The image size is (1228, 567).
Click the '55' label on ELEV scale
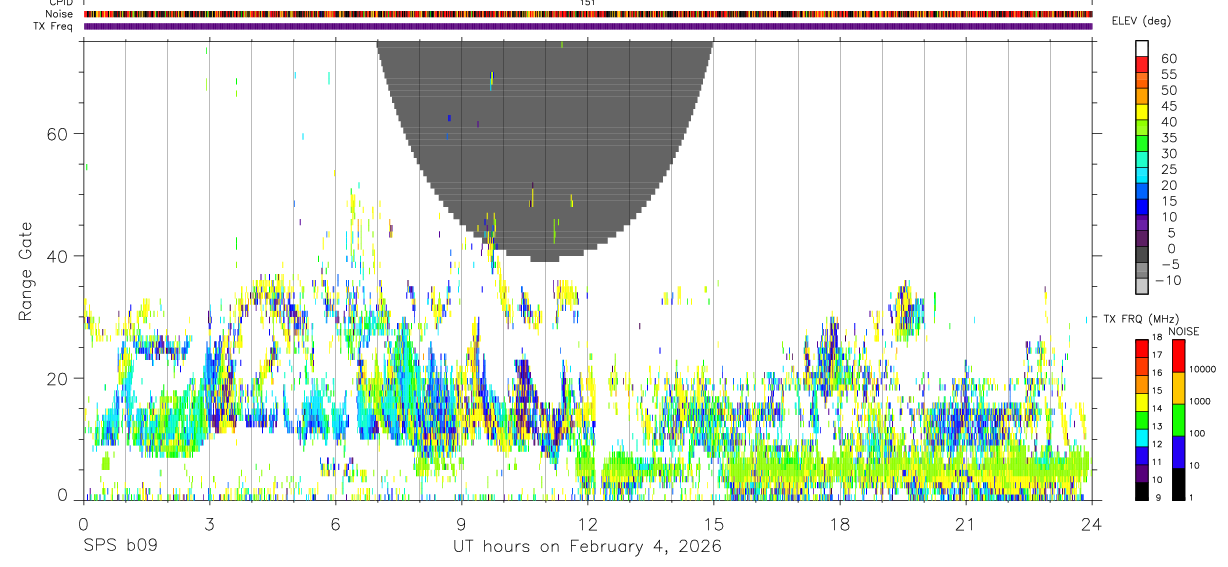[1168, 75]
